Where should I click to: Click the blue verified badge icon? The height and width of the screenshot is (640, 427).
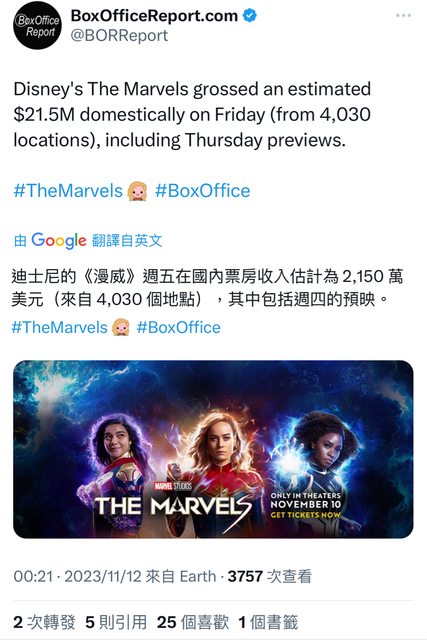(250, 16)
